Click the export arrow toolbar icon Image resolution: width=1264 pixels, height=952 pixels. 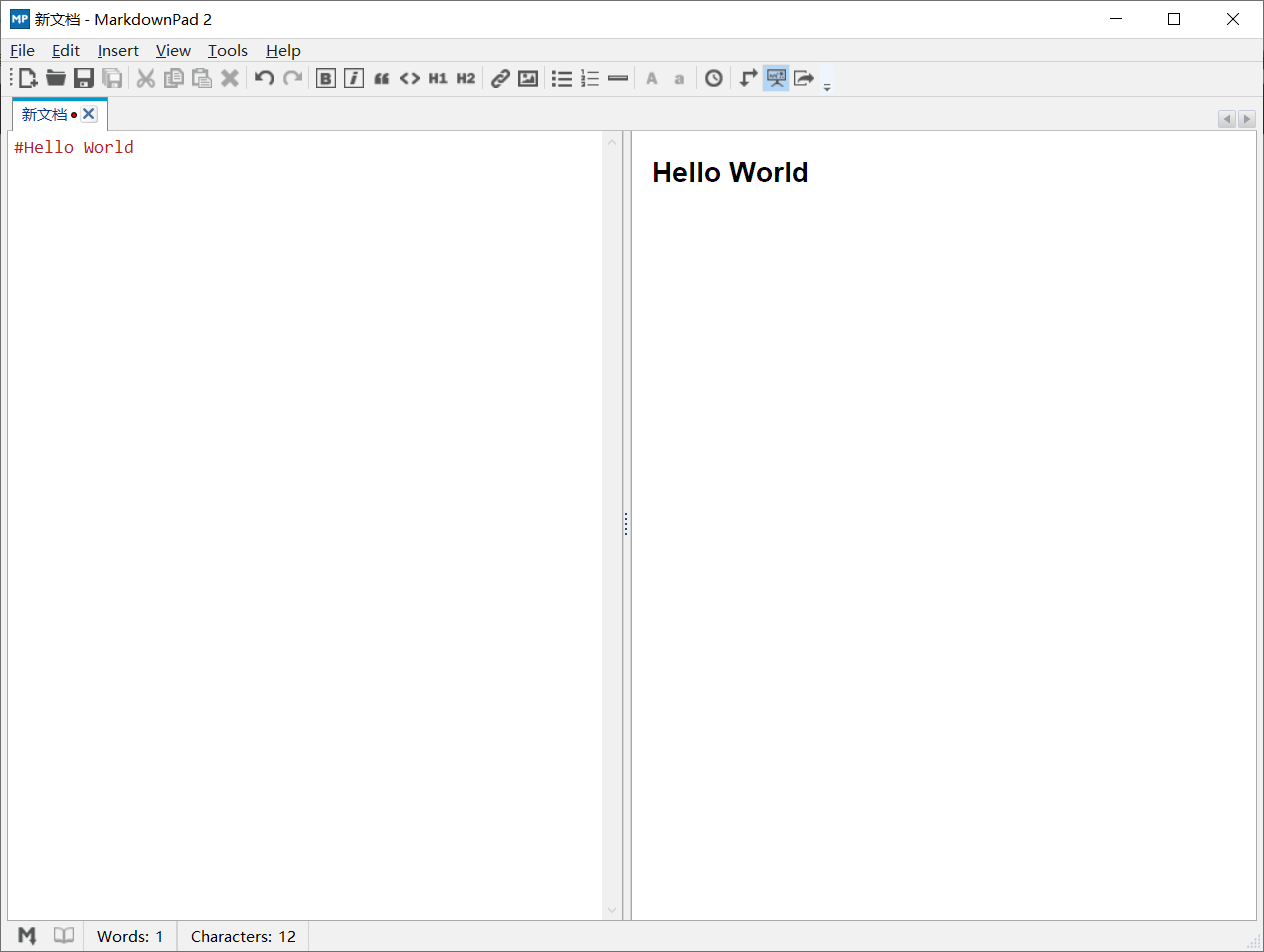tap(804, 78)
